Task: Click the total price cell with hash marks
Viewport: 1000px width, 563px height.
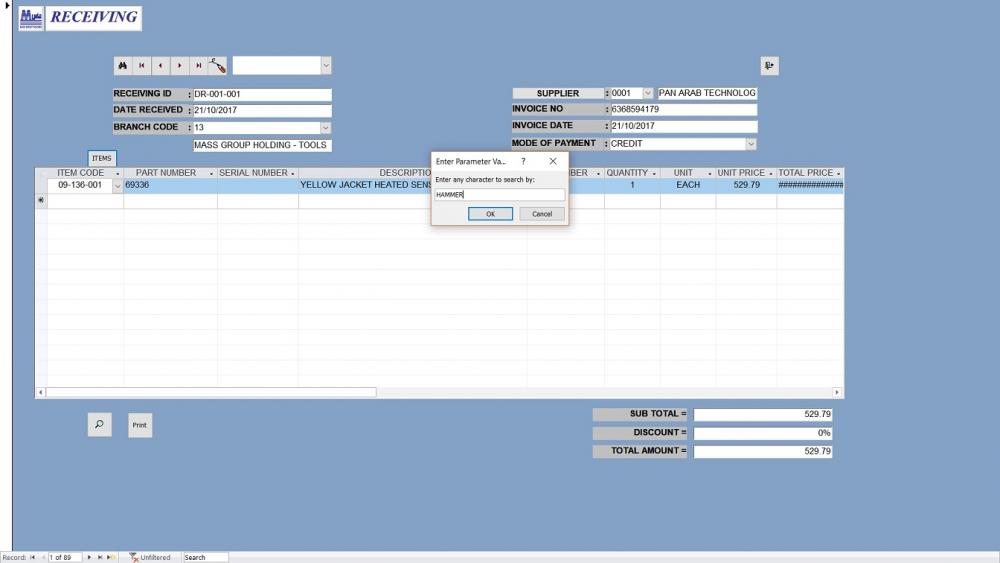Action: tap(810, 186)
